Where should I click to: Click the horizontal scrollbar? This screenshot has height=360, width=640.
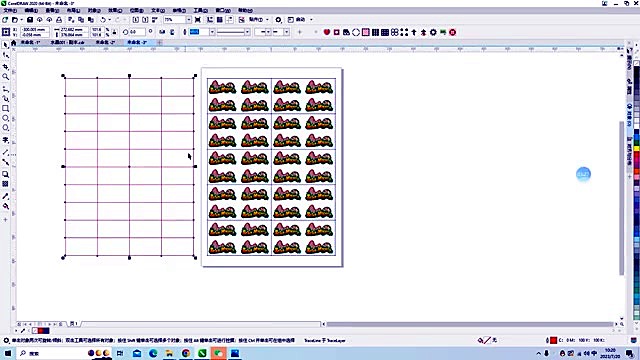[x=470, y=324]
